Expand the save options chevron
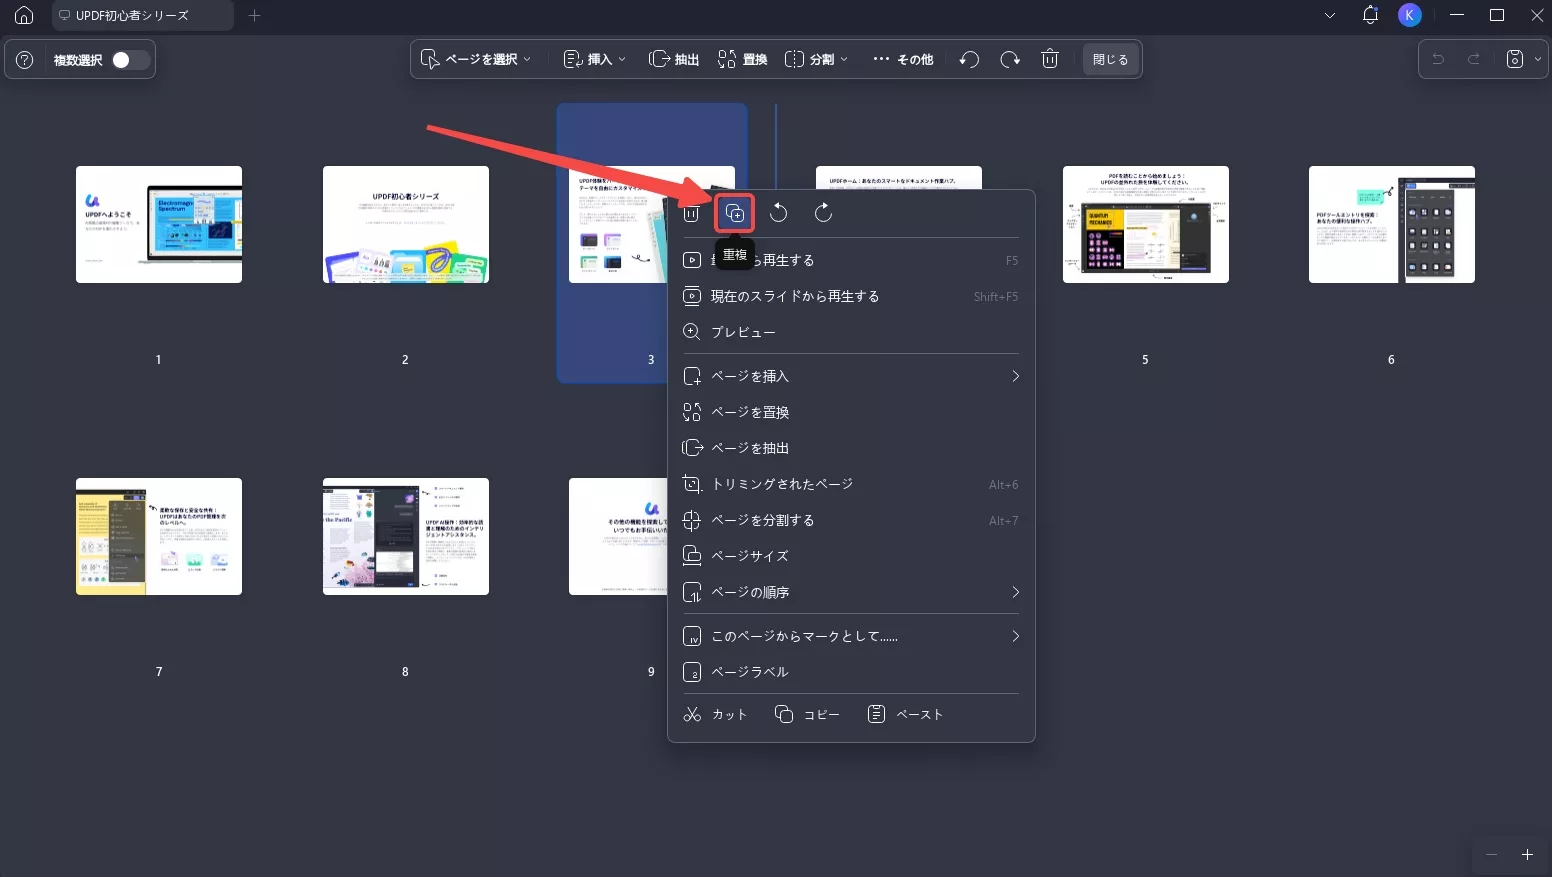Image resolution: width=1552 pixels, height=877 pixels. 1538,60
